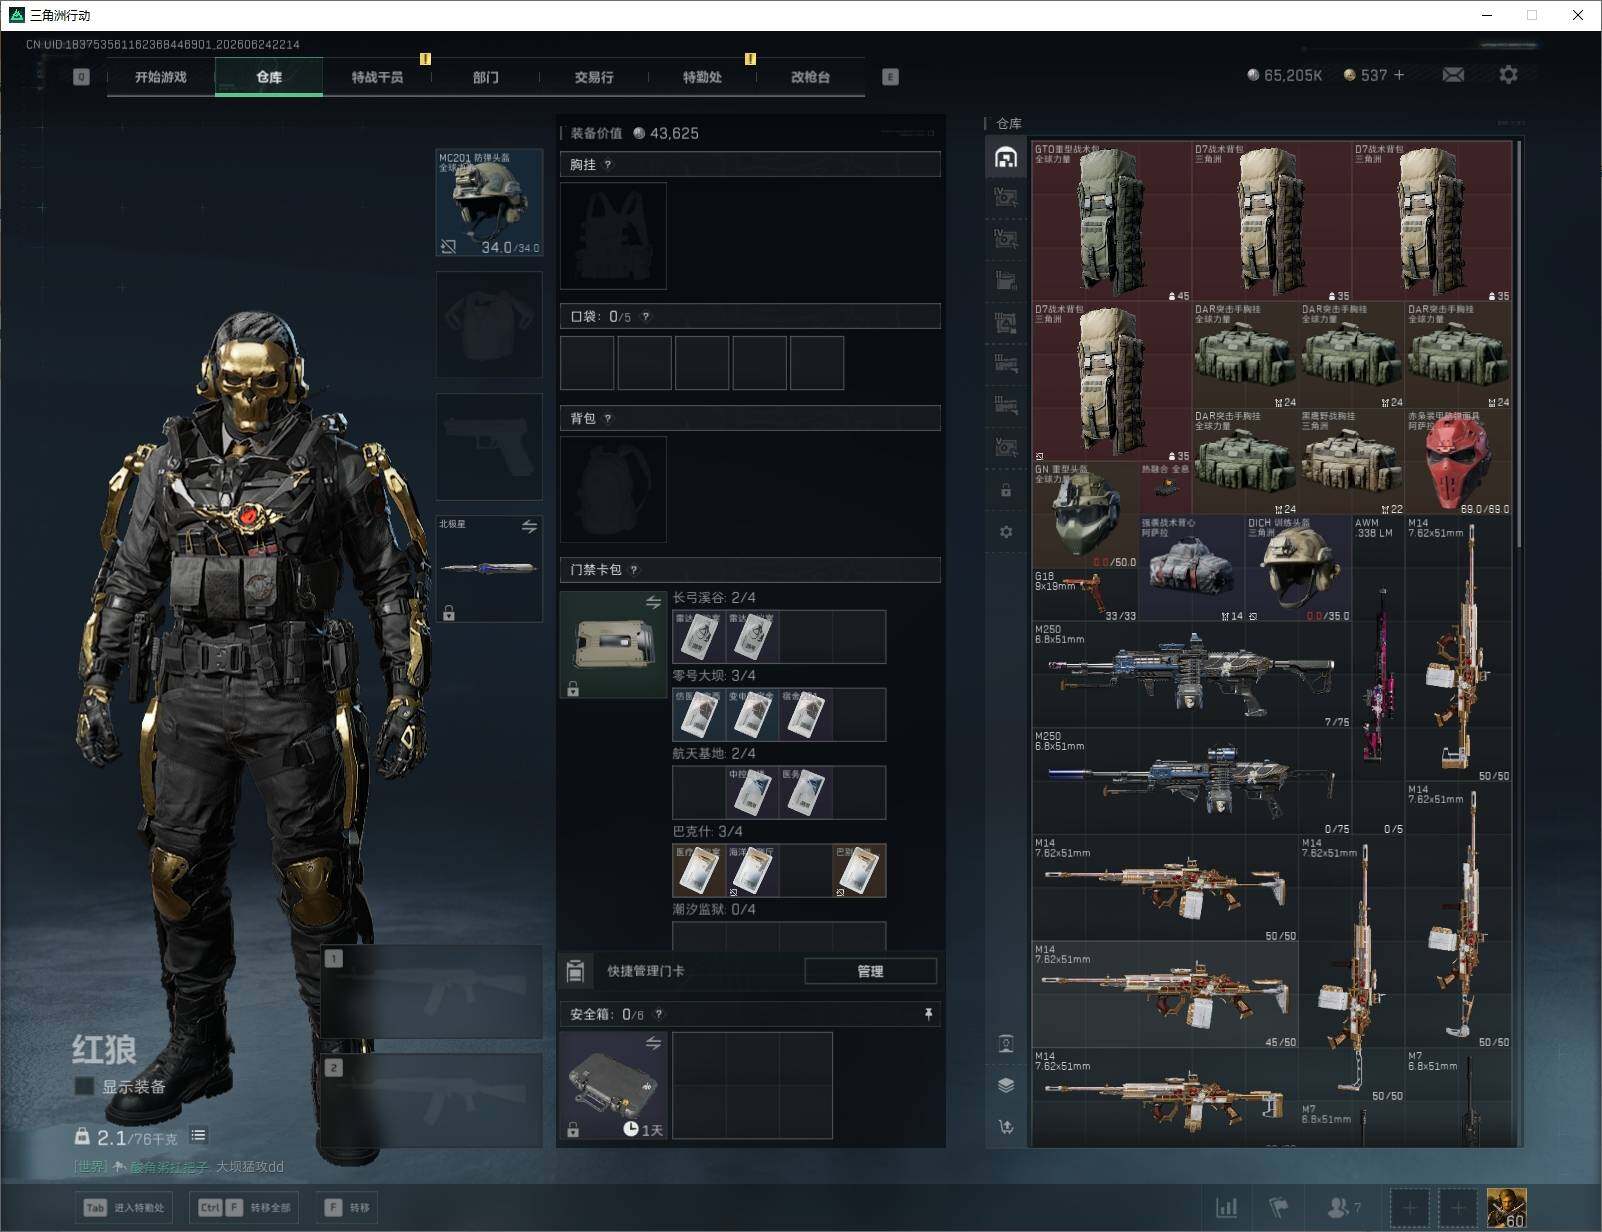Screen dimensions: 1602x1232
Task: Select the GN 重型头盔 helmet
Action: pyautogui.click(x=1085, y=515)
